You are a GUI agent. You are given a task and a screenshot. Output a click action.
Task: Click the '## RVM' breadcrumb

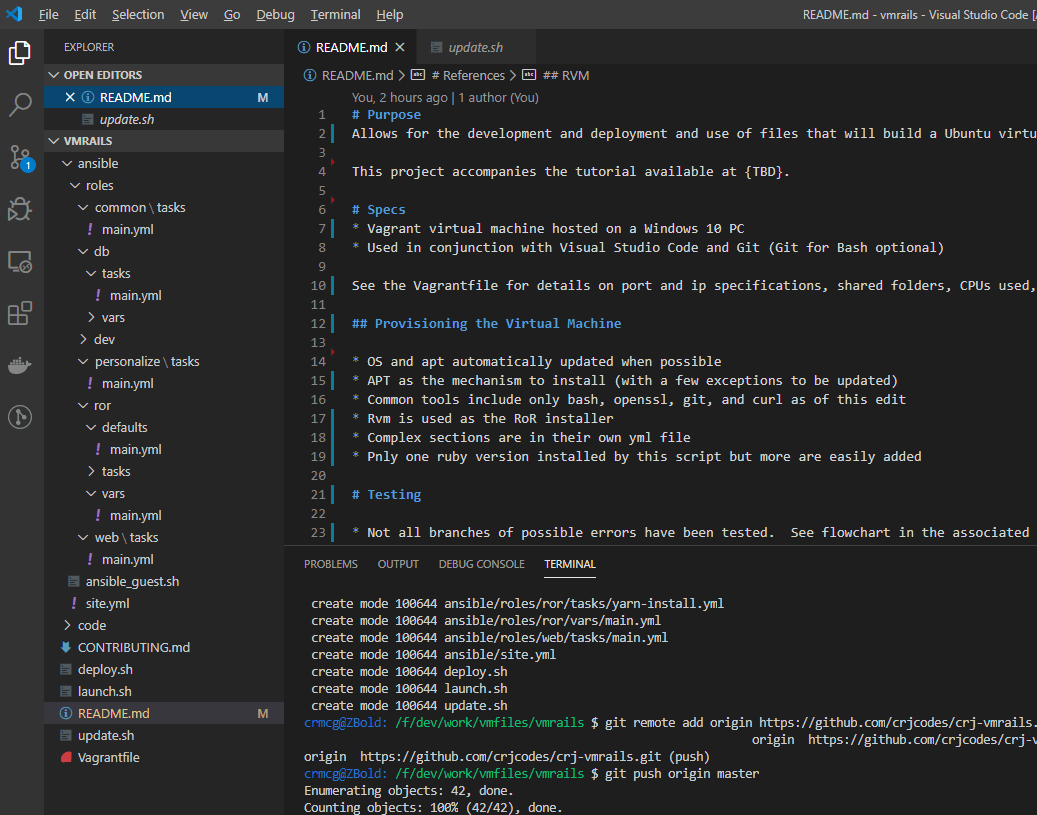(x=565, y=75)
